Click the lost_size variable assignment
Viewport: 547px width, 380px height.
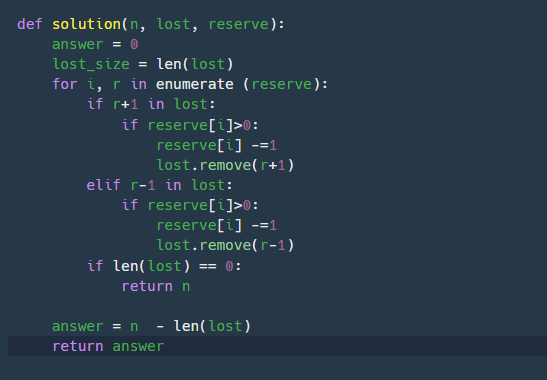coord(142,64)
